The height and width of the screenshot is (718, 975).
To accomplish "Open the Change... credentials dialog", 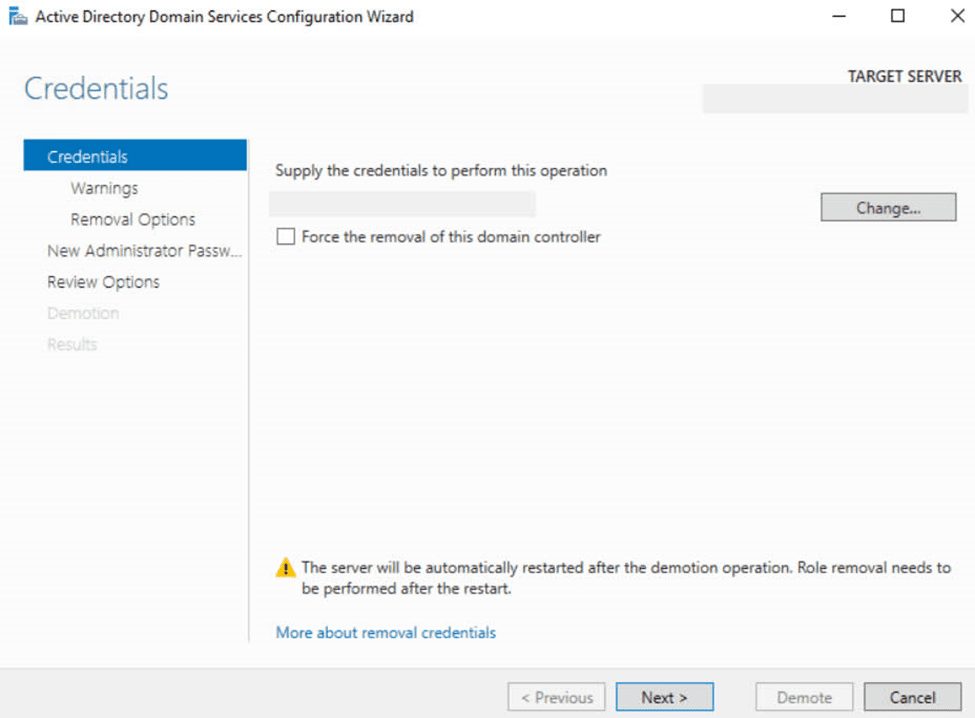I will coord(888,208).
